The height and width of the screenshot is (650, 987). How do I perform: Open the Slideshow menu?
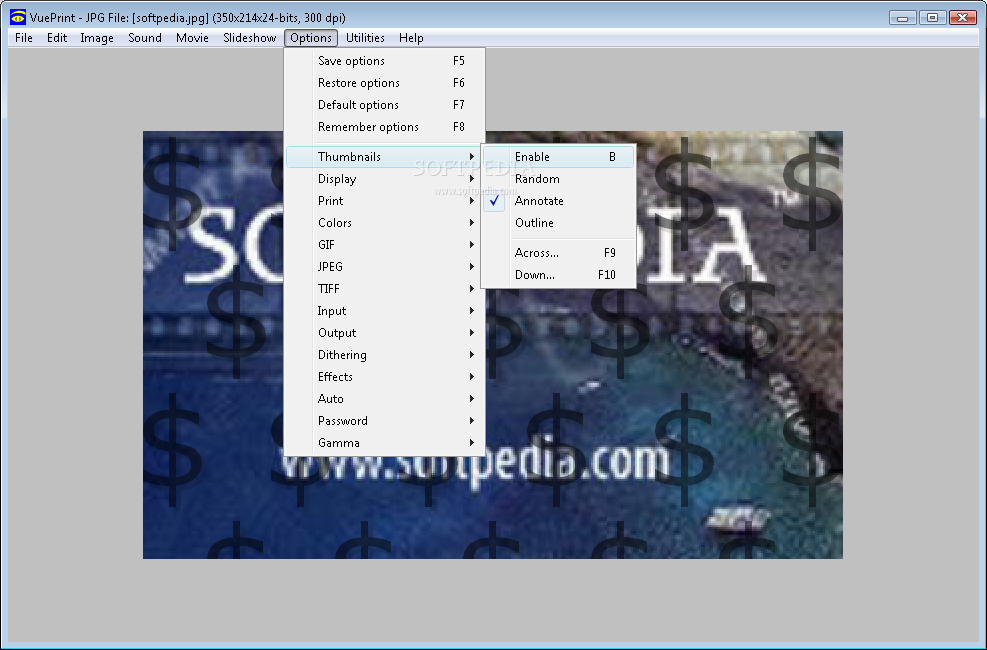[249, 38]
